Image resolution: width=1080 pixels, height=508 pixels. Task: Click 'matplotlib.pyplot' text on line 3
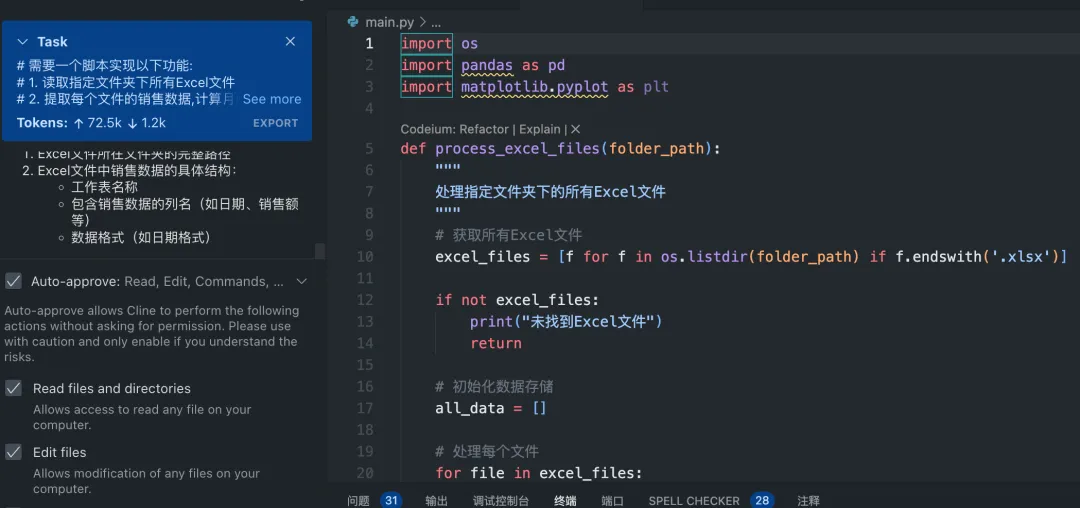[535, 87]
